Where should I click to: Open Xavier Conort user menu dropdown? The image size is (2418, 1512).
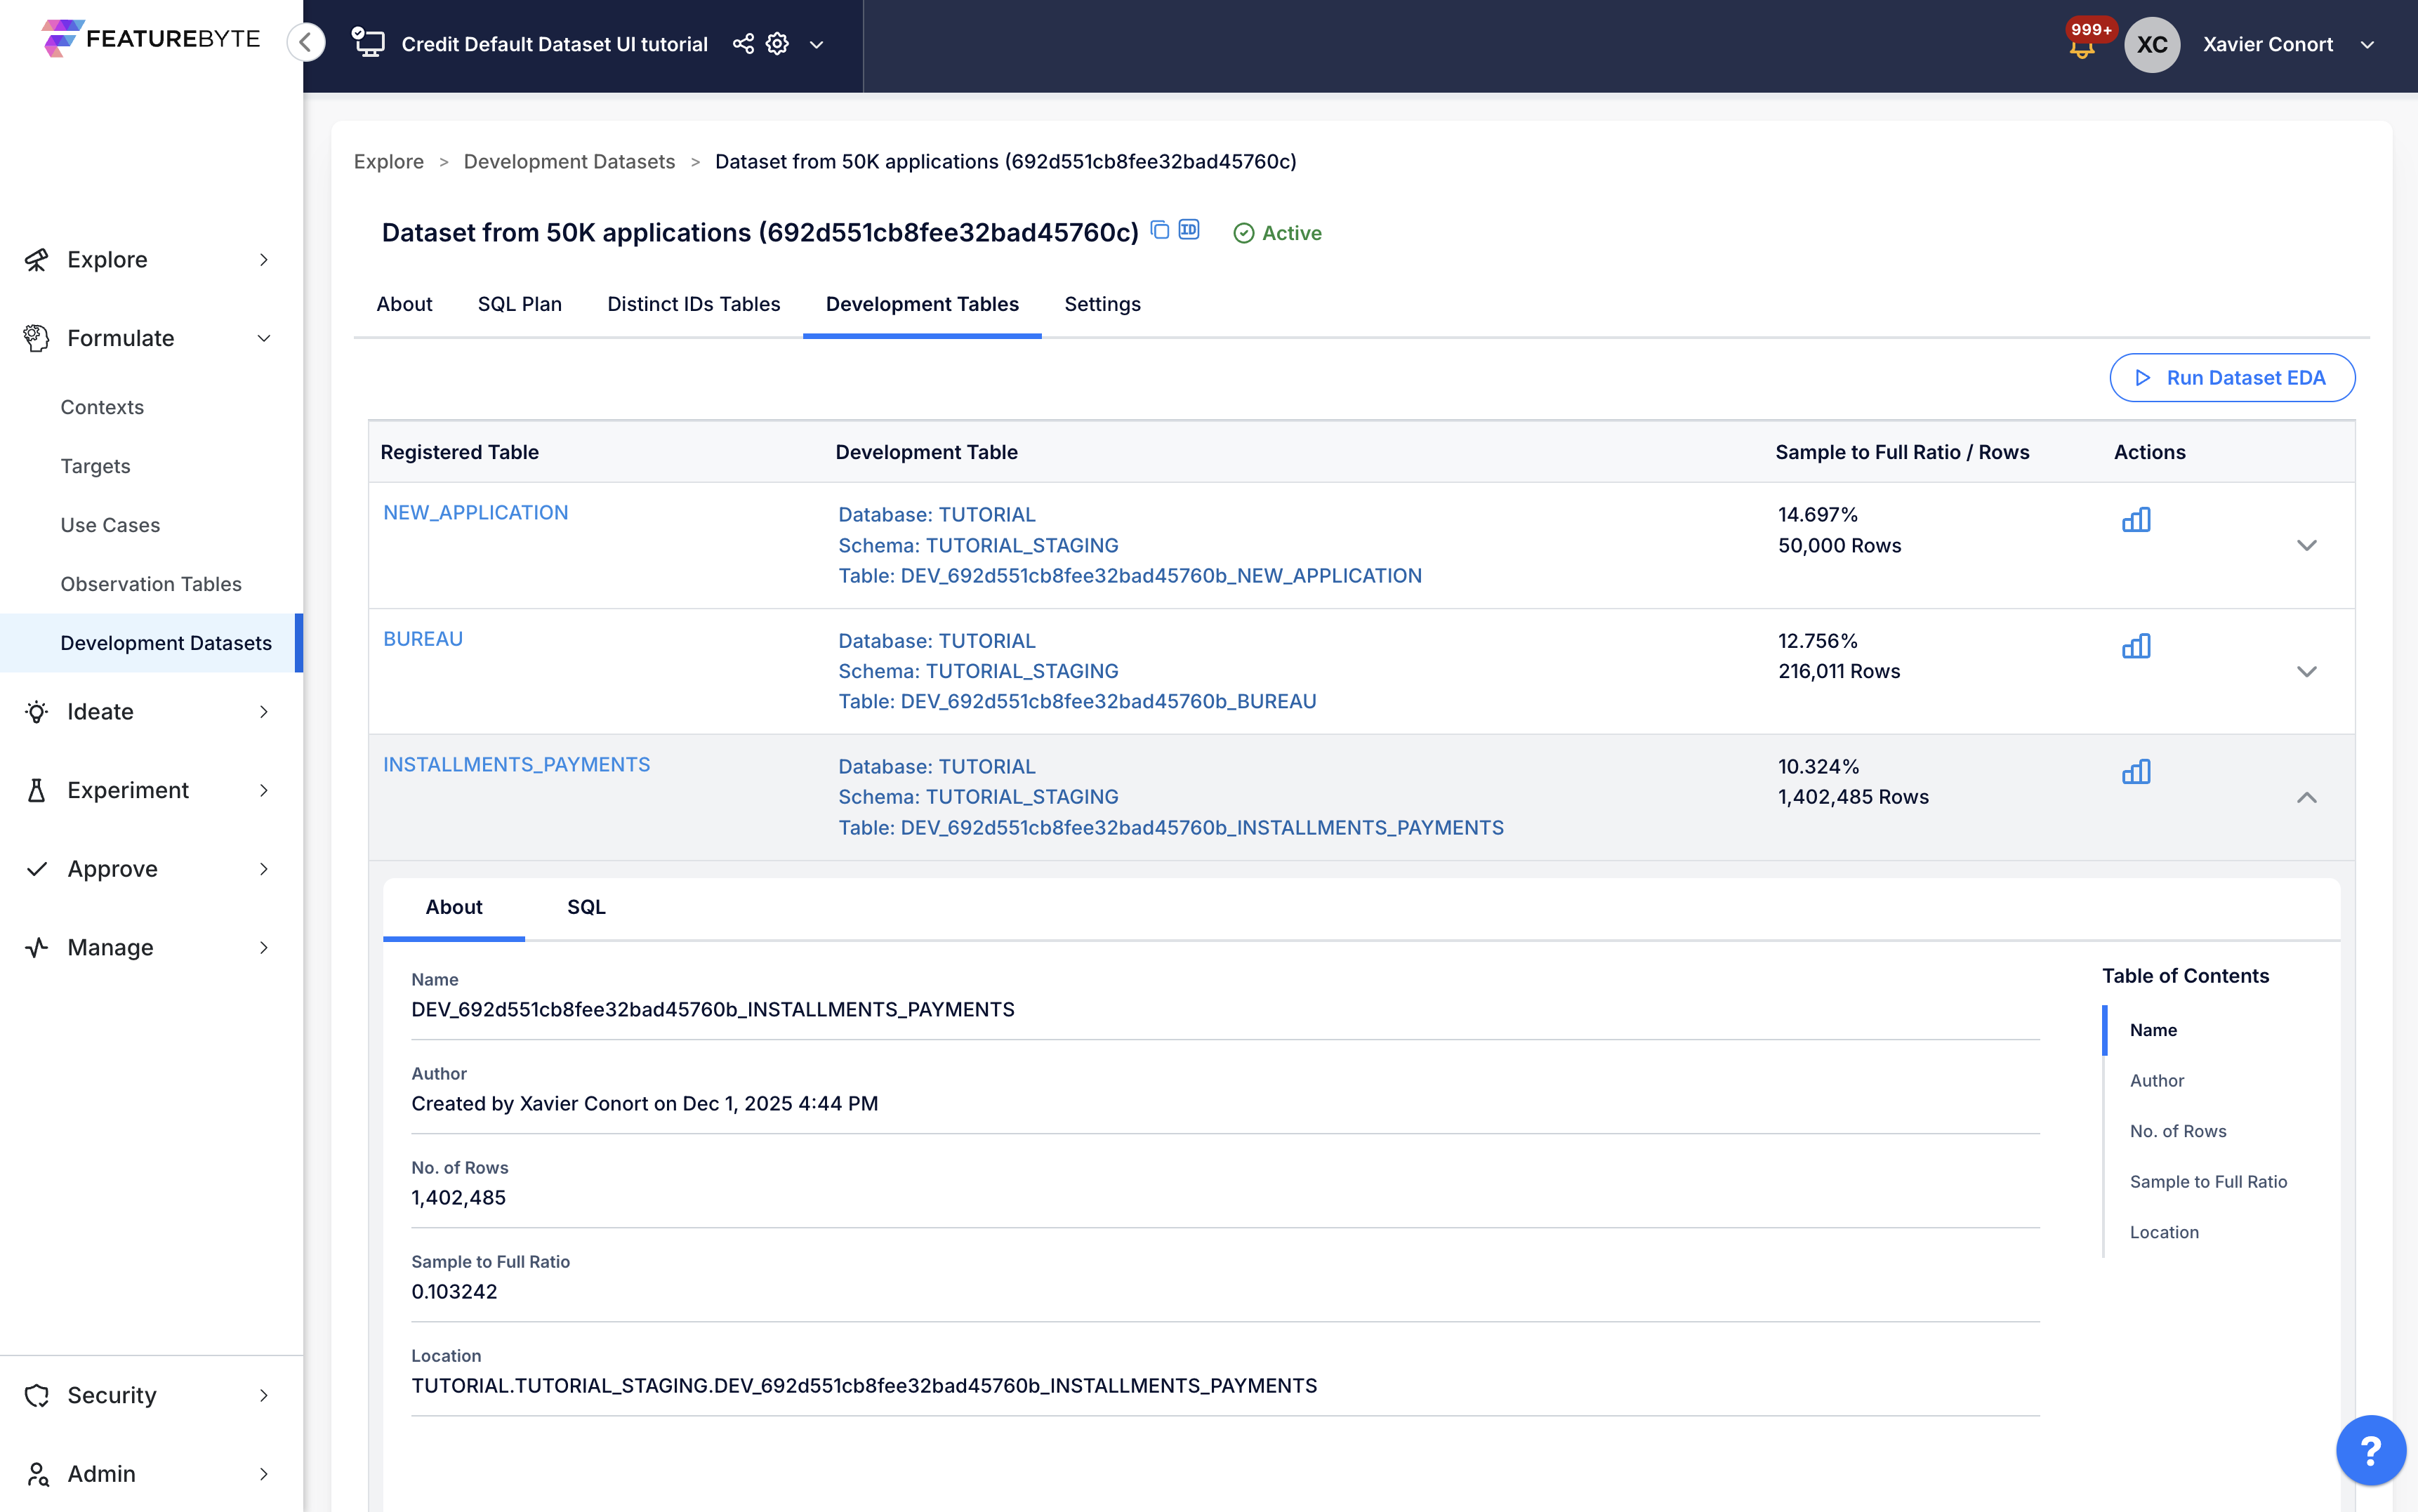(2367, 45)
